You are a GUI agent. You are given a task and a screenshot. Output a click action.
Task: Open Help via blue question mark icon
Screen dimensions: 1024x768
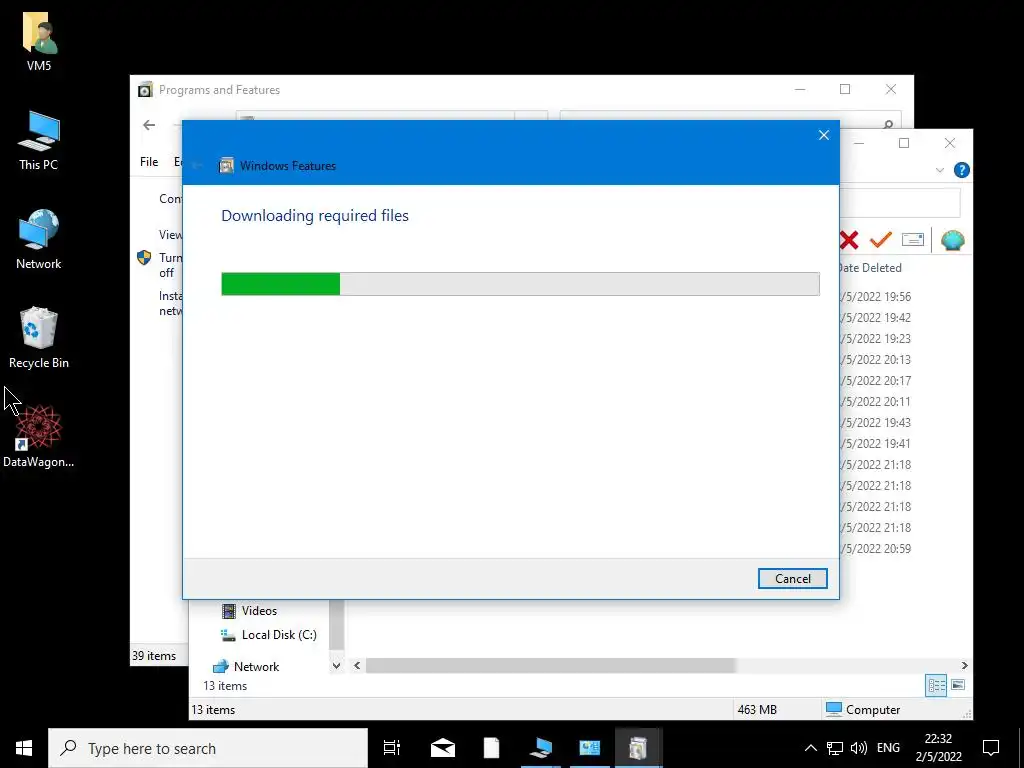click(x=961, y=170)
